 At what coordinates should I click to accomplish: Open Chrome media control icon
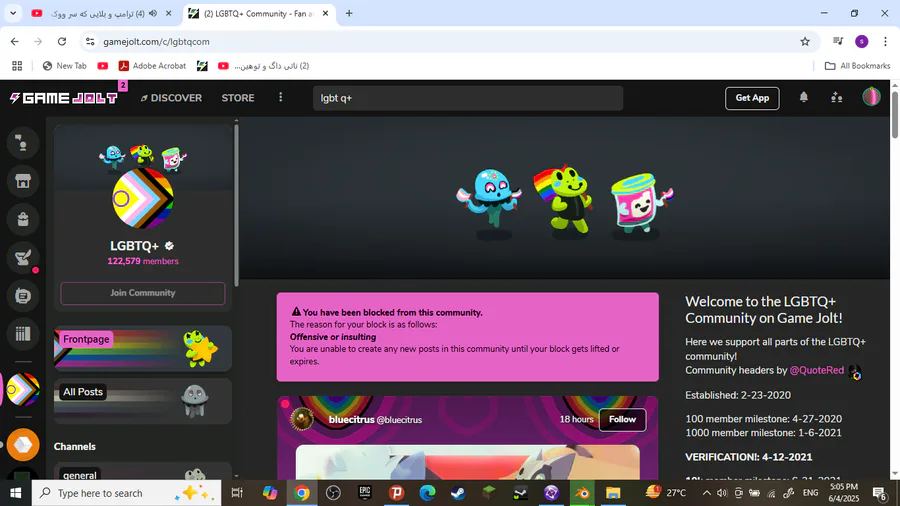point(838,41)
